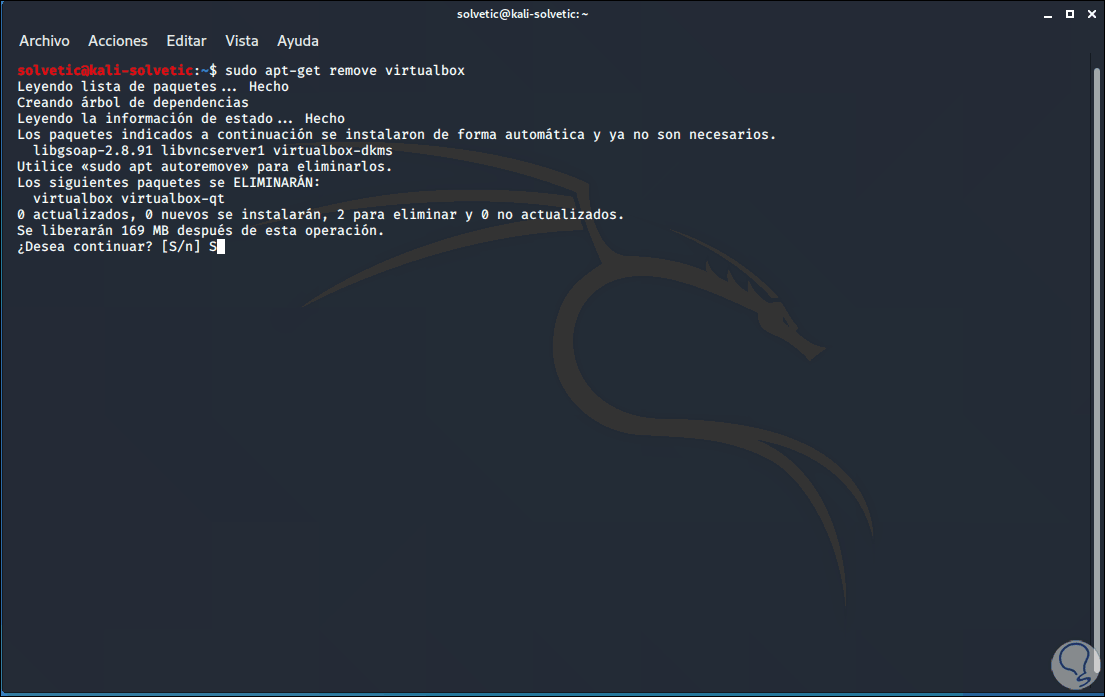Screen dimensions: 1105x697
Task: Click the window title 'solvetic@kali-solvetic: ~'
Action: pos(522,14)
